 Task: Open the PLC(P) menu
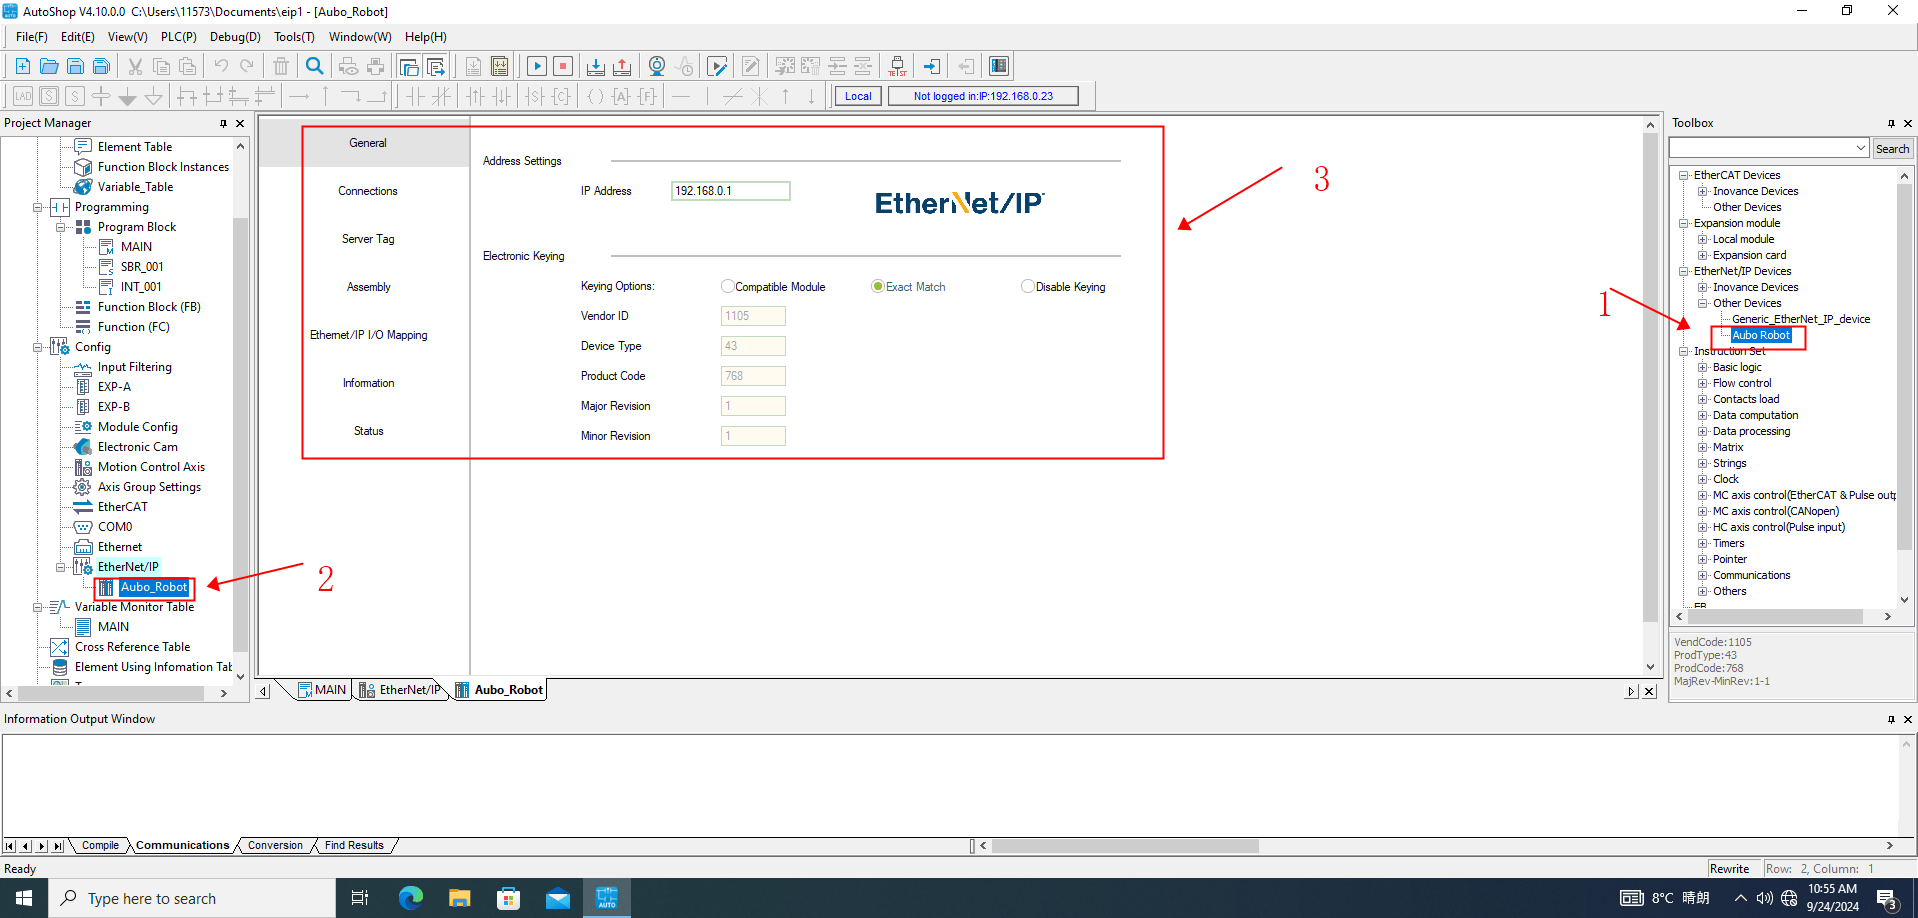(x=179, y=37)
